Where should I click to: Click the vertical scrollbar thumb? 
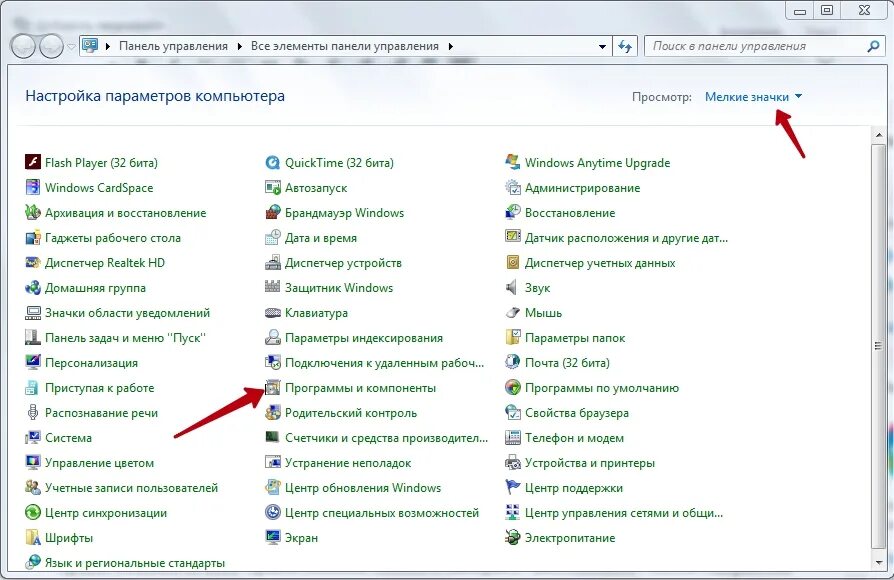click(x=879, y=346)
